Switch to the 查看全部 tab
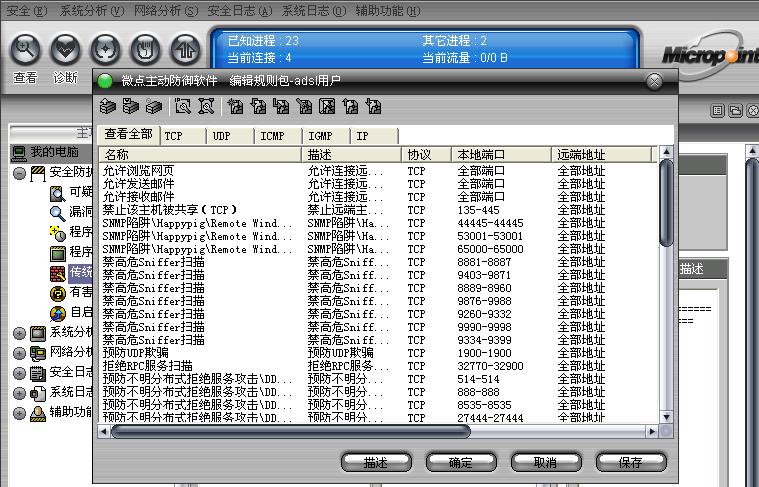Screen dimensions: 759x487 129,134
